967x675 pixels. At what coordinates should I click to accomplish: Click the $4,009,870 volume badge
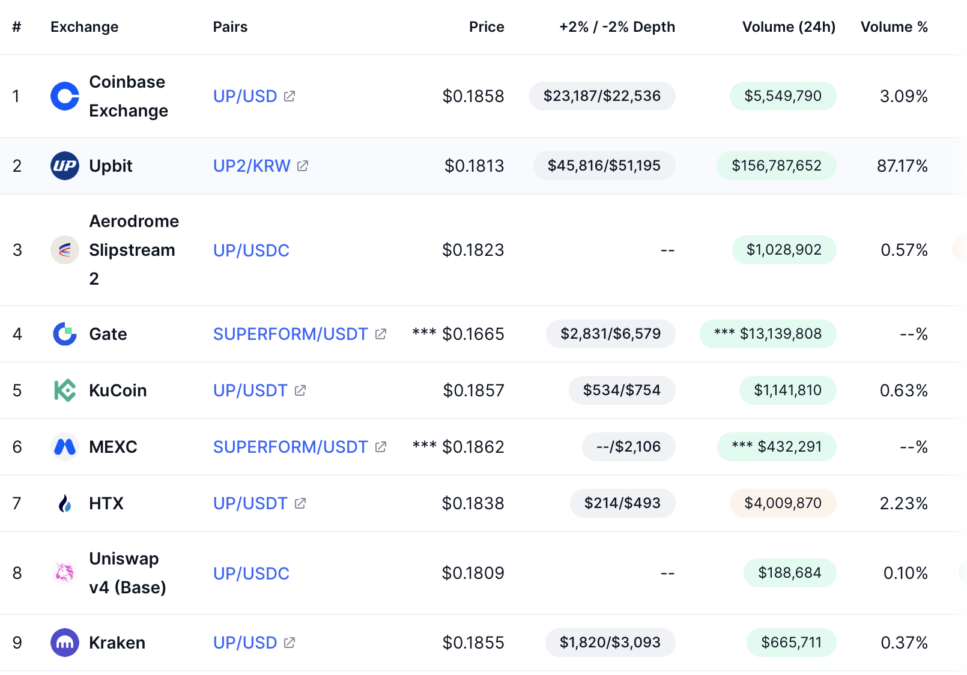click(x=783, y=503)
